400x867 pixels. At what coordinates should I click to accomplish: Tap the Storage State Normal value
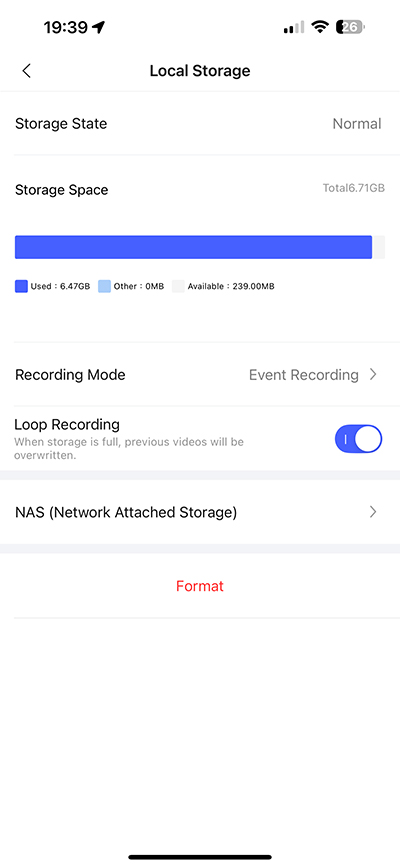pyautogui.click(x=357, y=124)
